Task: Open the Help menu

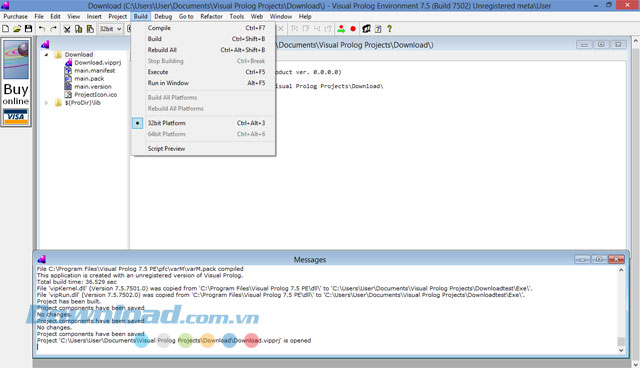Action: [x=305, y=16]
